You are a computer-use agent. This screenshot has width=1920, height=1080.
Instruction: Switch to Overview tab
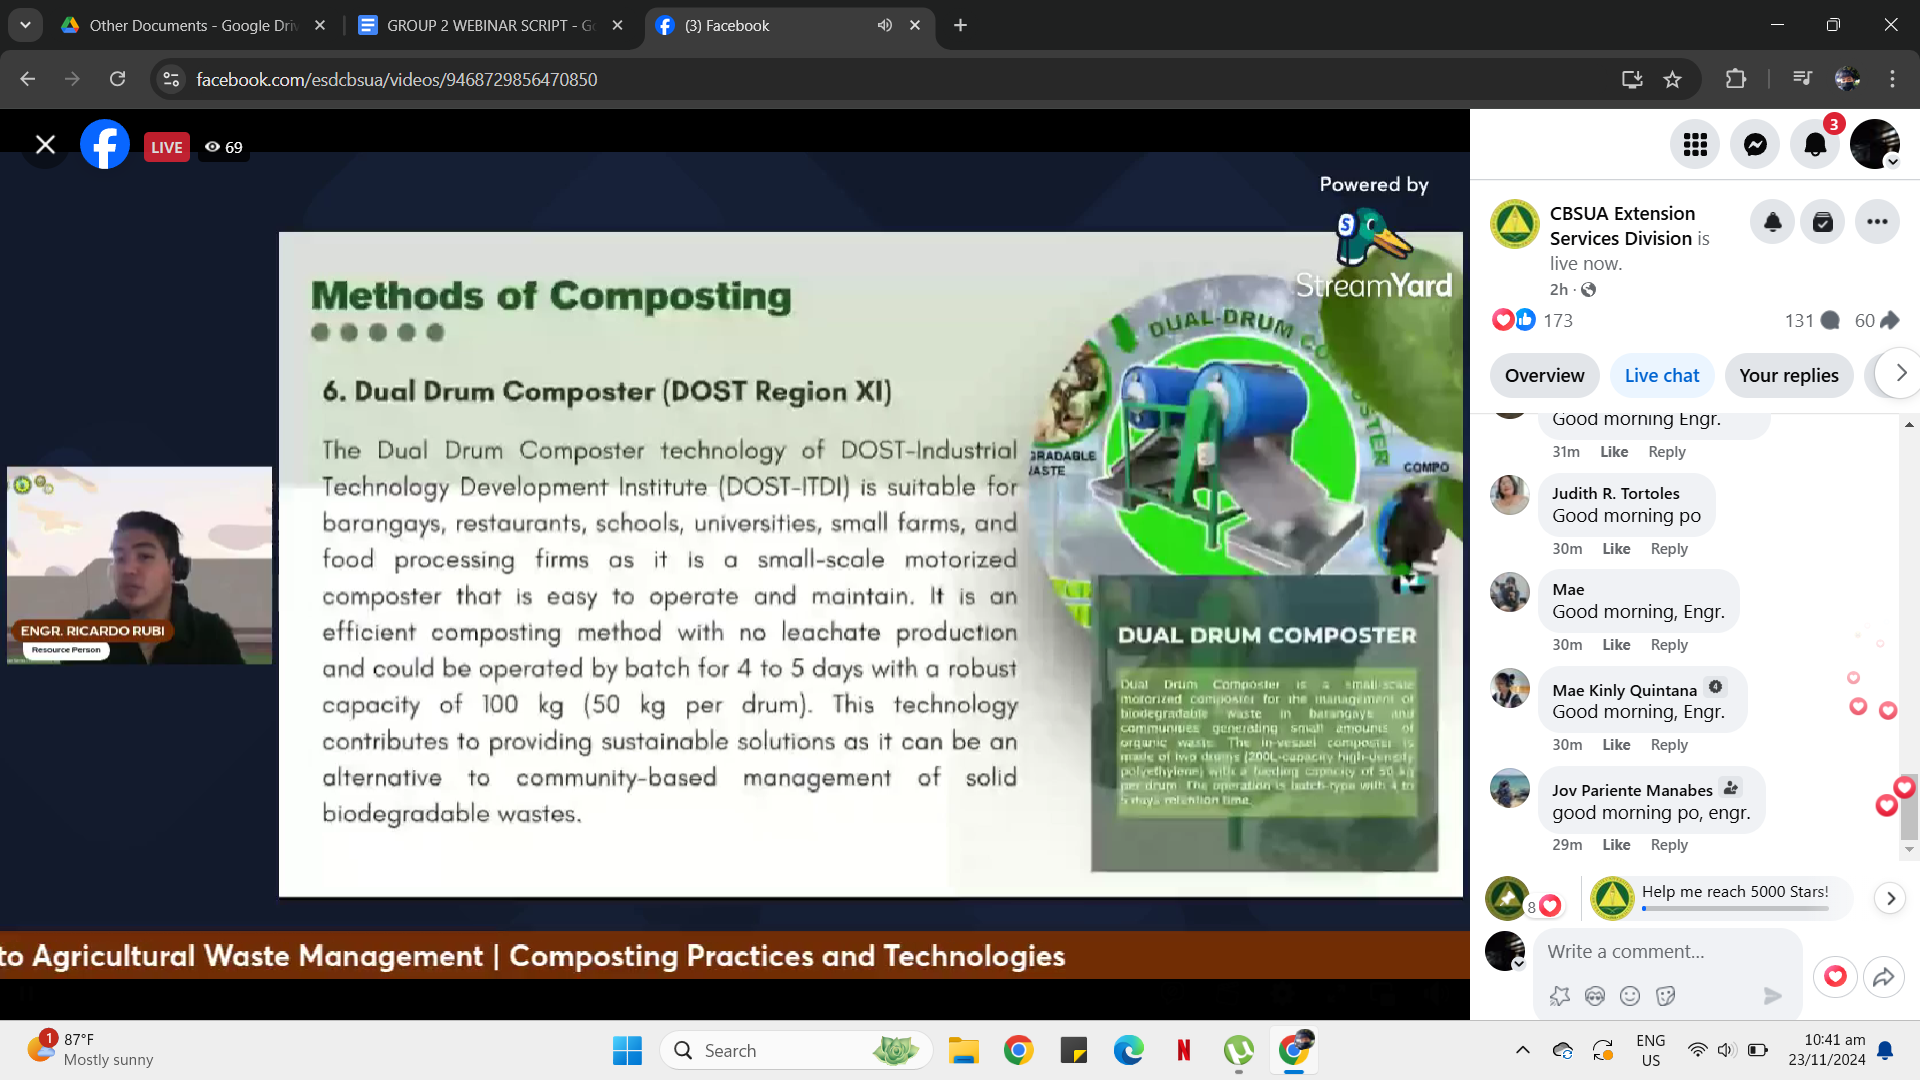pyautogui.click(x=1544, y=376)
